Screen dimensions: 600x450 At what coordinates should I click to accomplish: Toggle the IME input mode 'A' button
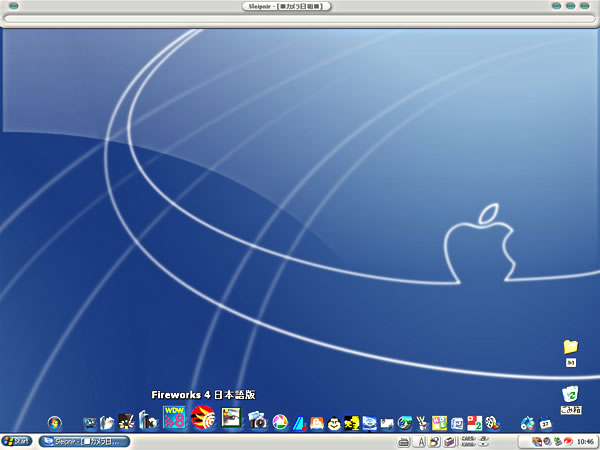(x=420, y=442)
